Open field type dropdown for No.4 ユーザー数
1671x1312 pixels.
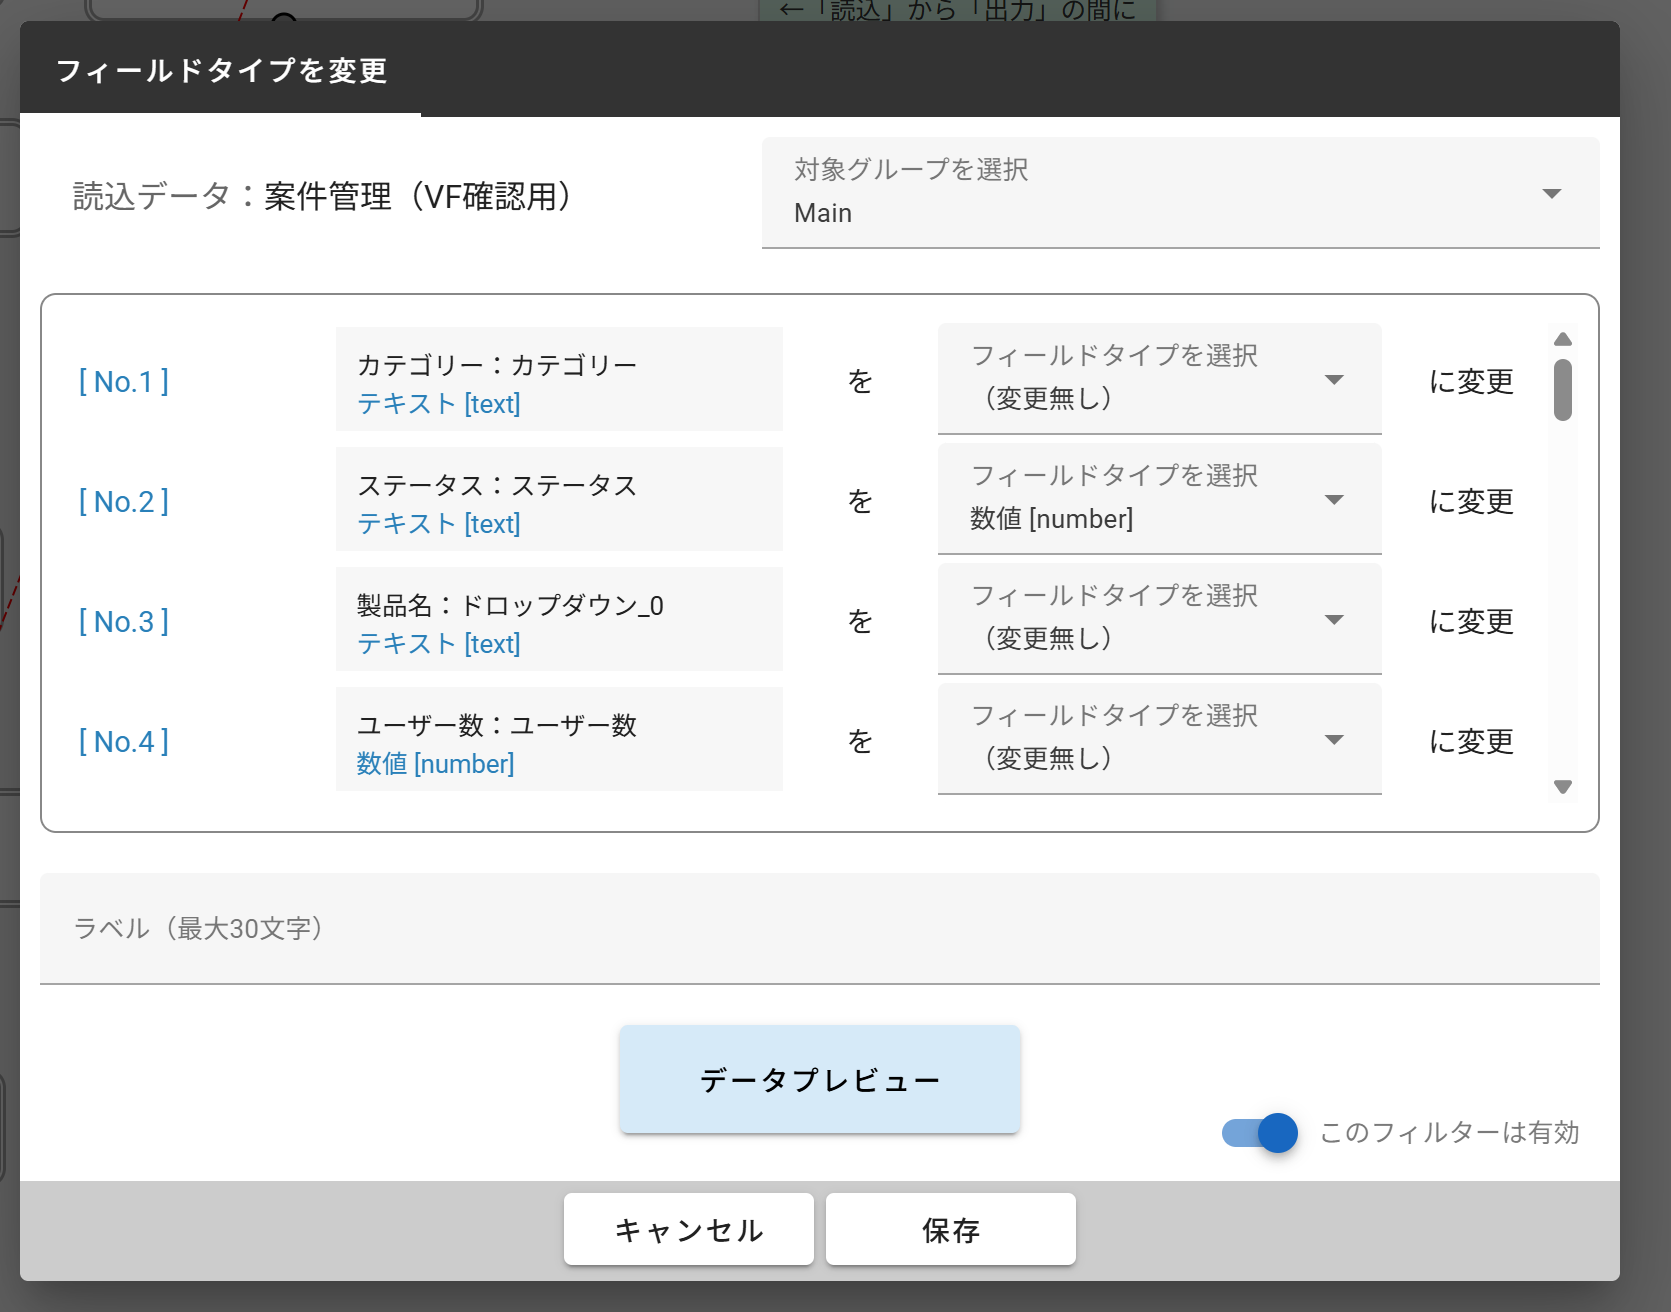pos(1159,739)
